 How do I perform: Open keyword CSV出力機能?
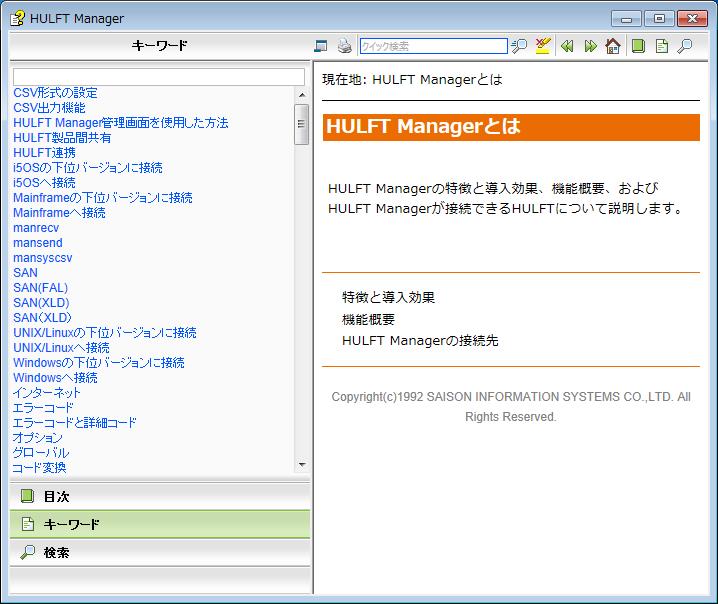tap(49, 108)
